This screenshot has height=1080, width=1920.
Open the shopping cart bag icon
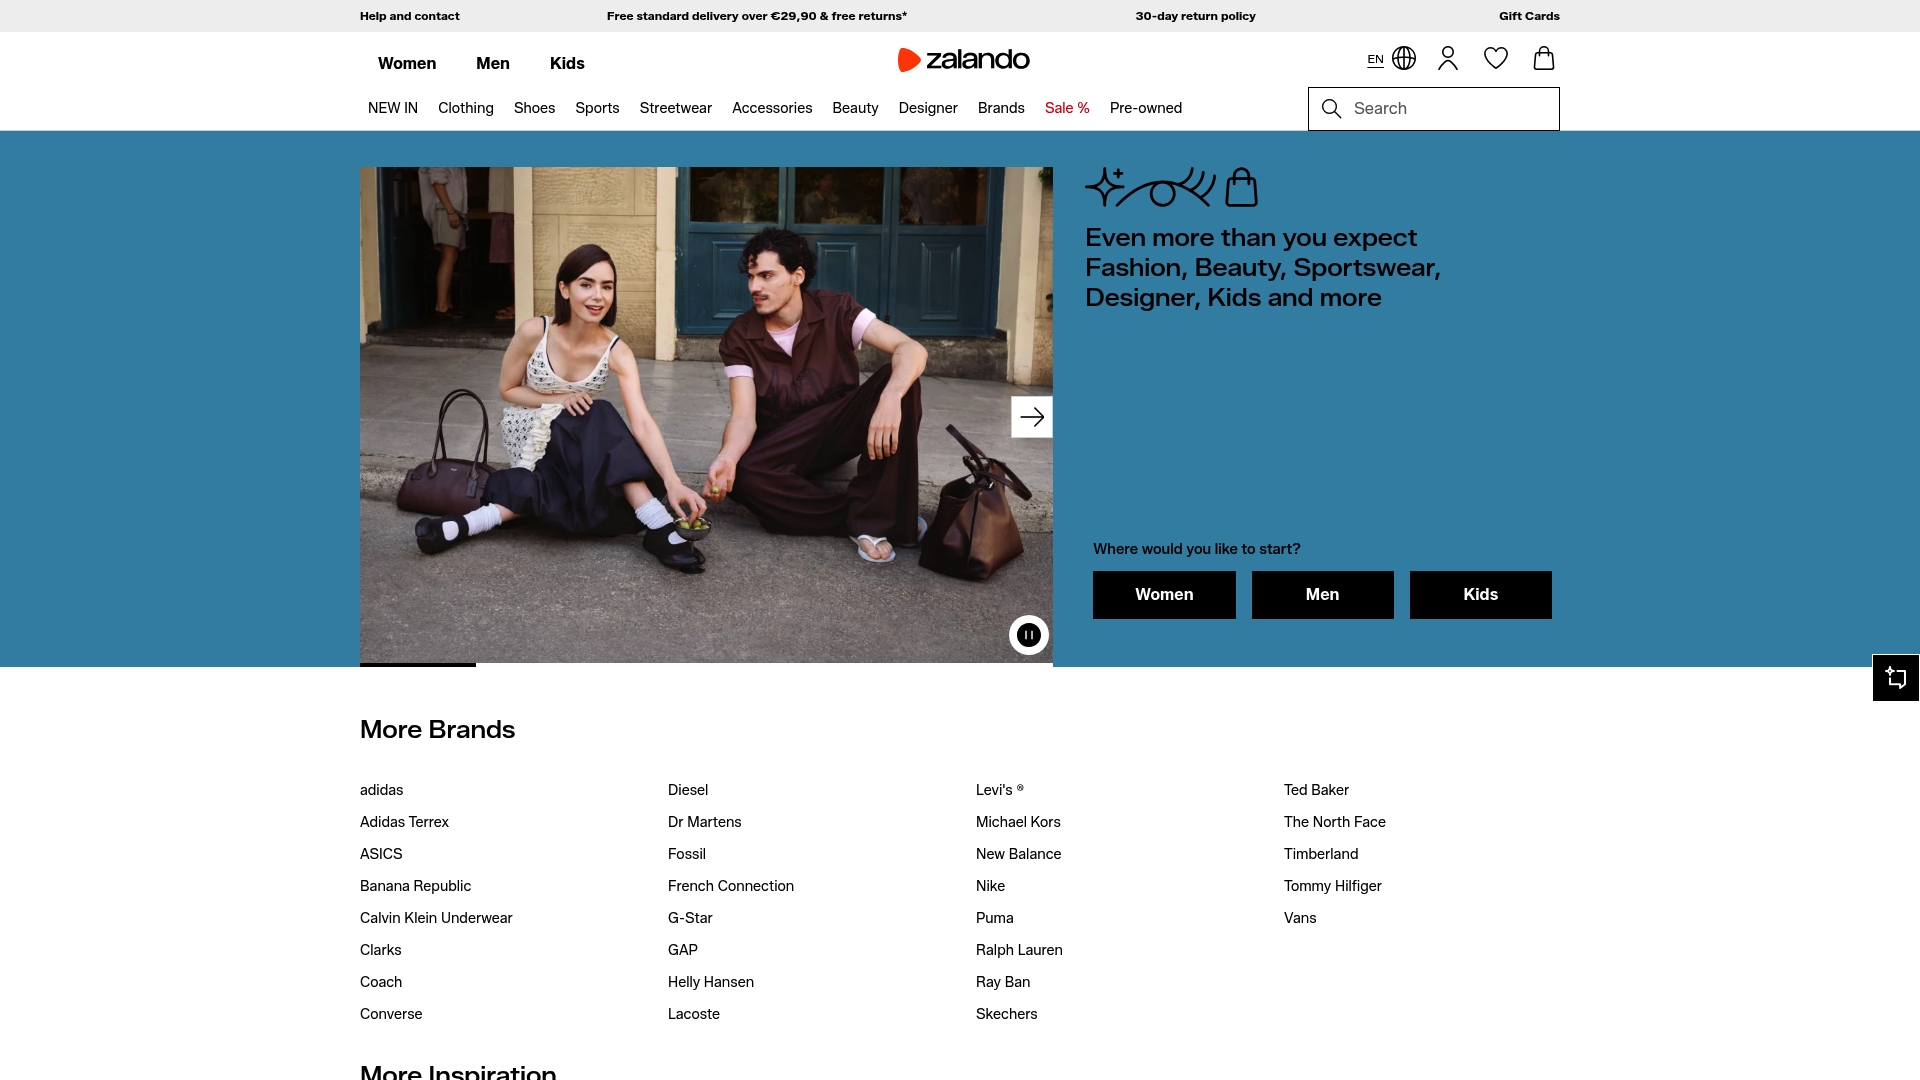pyautogui.click(x=1543, y=58)
